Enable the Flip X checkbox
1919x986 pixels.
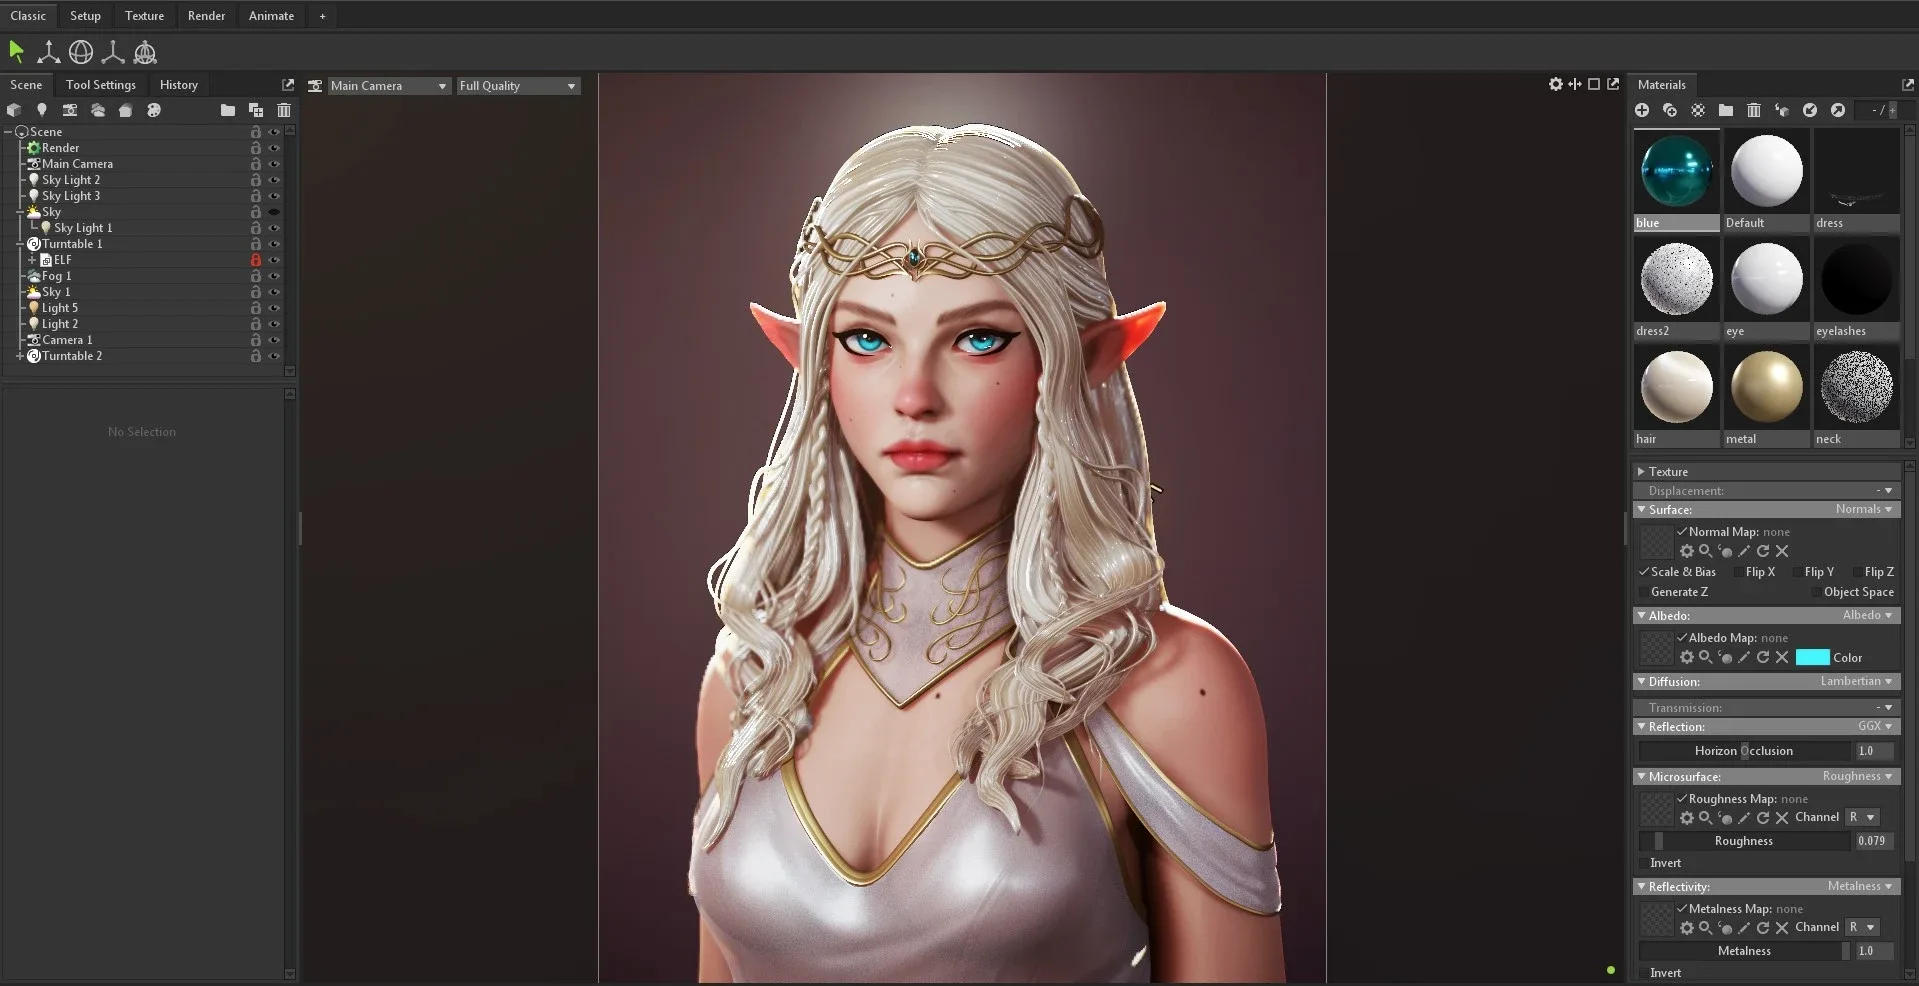pyautogui.click(x=1739, y=572)
